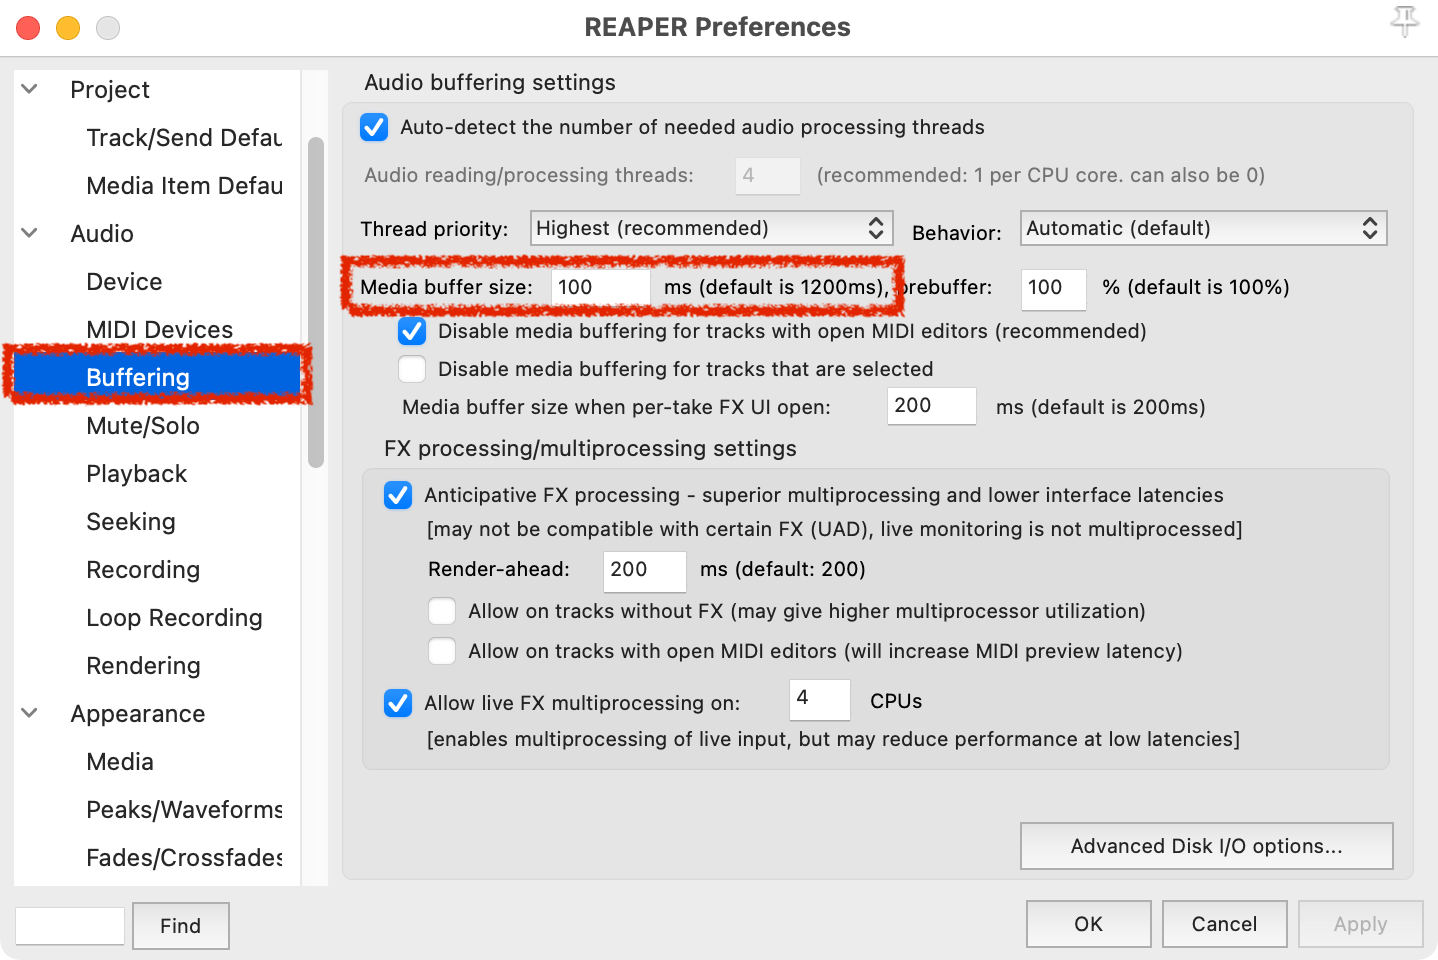
Task: Collapse the Audio tree section
Action: coord(30,233)
